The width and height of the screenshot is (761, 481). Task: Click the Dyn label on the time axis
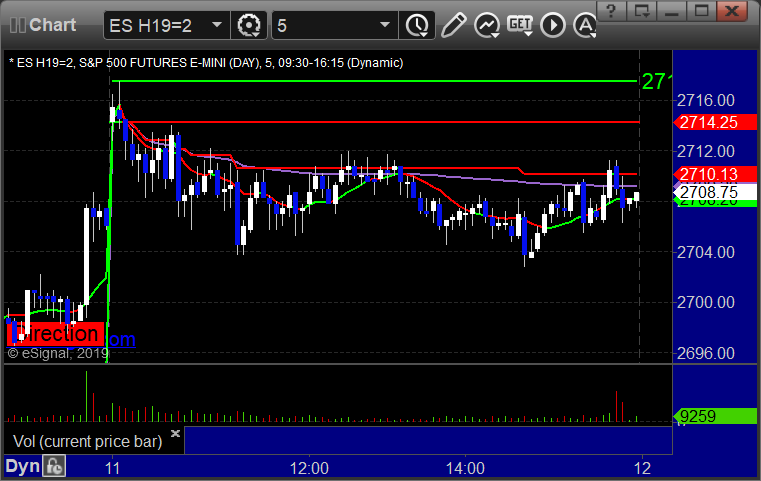[x=22, y=466]
